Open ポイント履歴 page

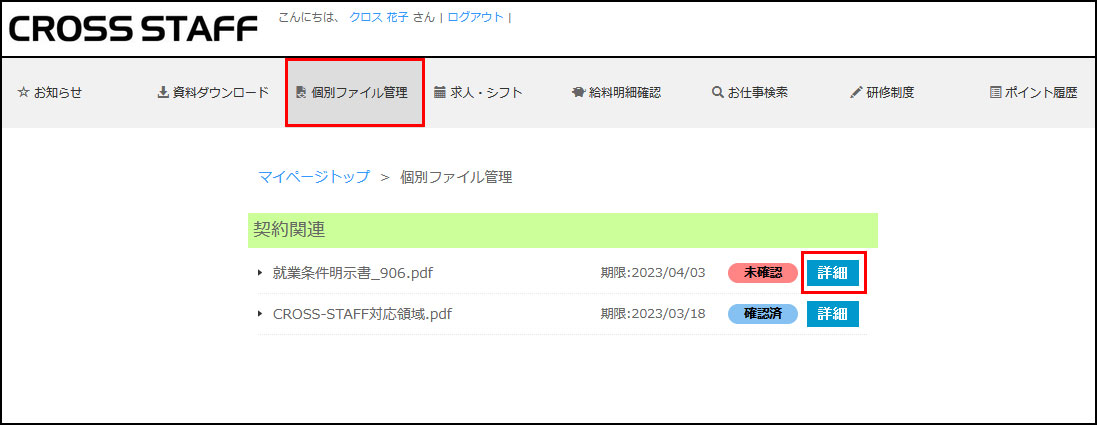[x=1034, y=92]
